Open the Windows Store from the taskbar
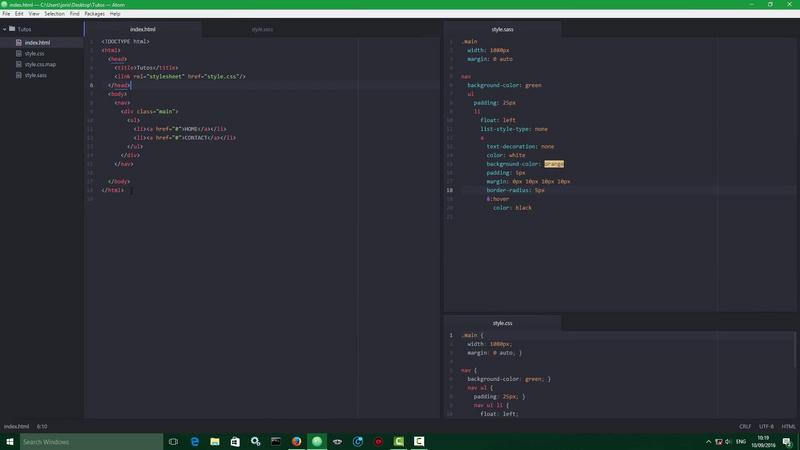Image resolution: width=800 pixels, height=450 pixels. 235,441
